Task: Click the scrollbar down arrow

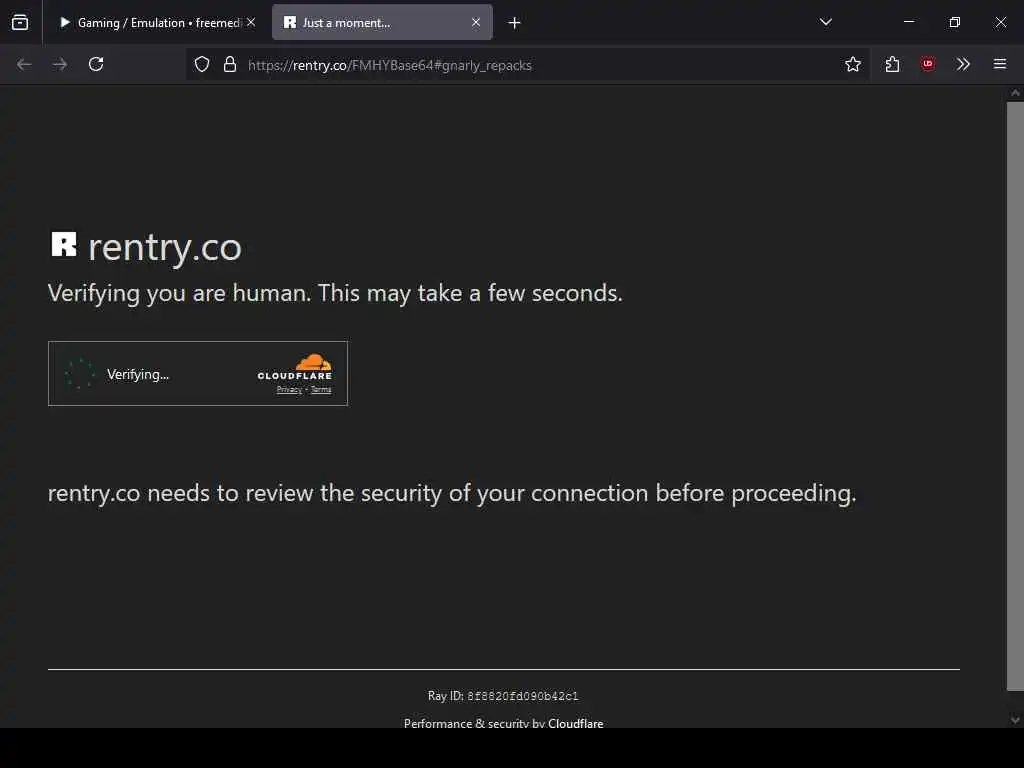Action: click(1015, 720)
